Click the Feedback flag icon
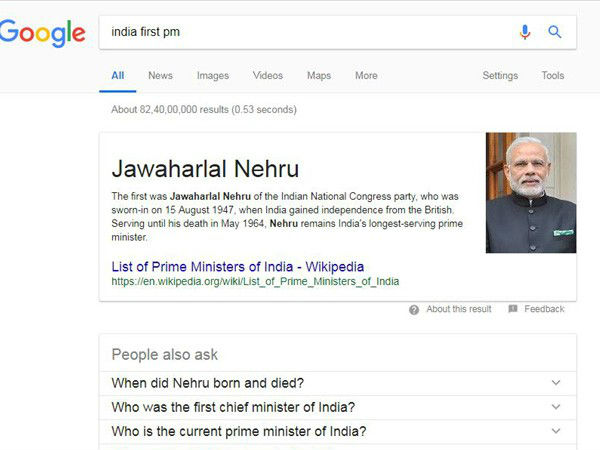600x450 pixels. point(513,309)
